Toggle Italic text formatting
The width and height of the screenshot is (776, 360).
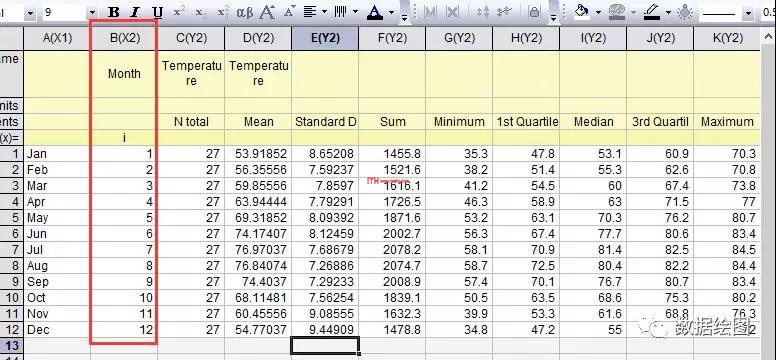tap(135, 12)
